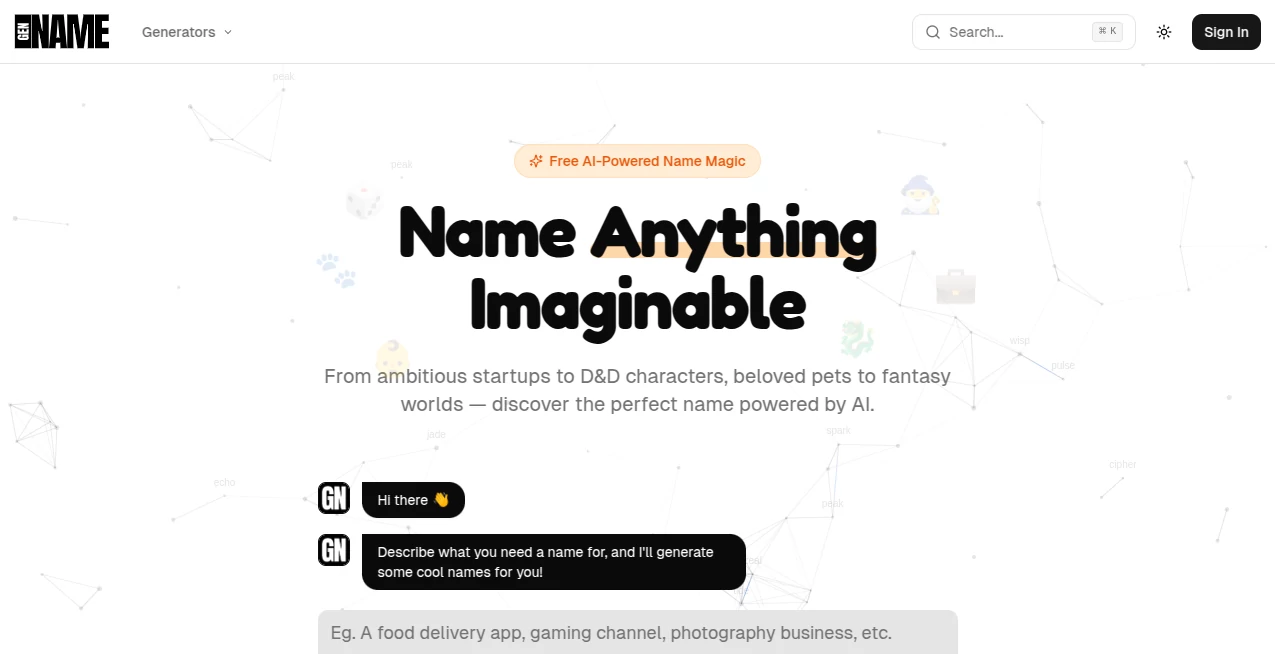Click the GenName logo in the header
This screenshot has width=1275, height=654.
(x=61, y=31)
